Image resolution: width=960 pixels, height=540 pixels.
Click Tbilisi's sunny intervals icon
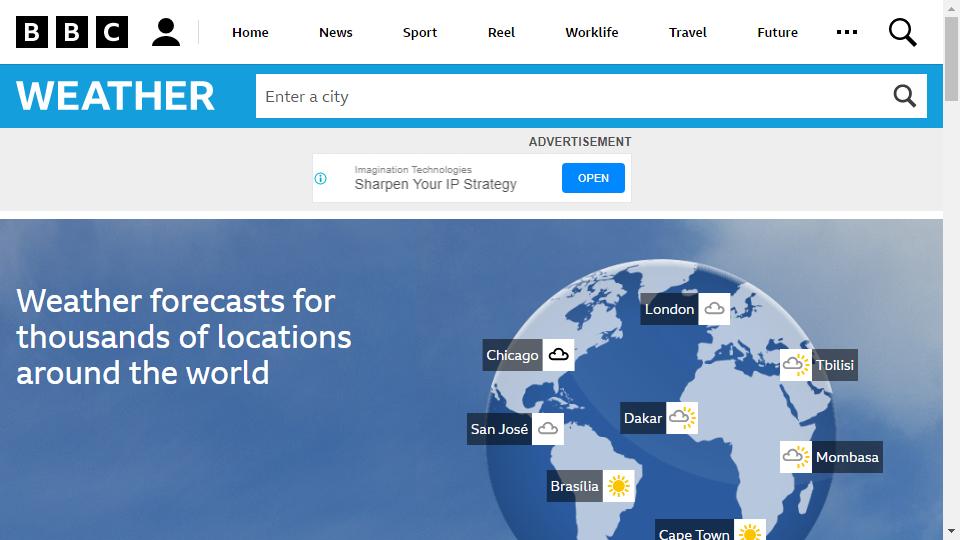click(795, 365)
